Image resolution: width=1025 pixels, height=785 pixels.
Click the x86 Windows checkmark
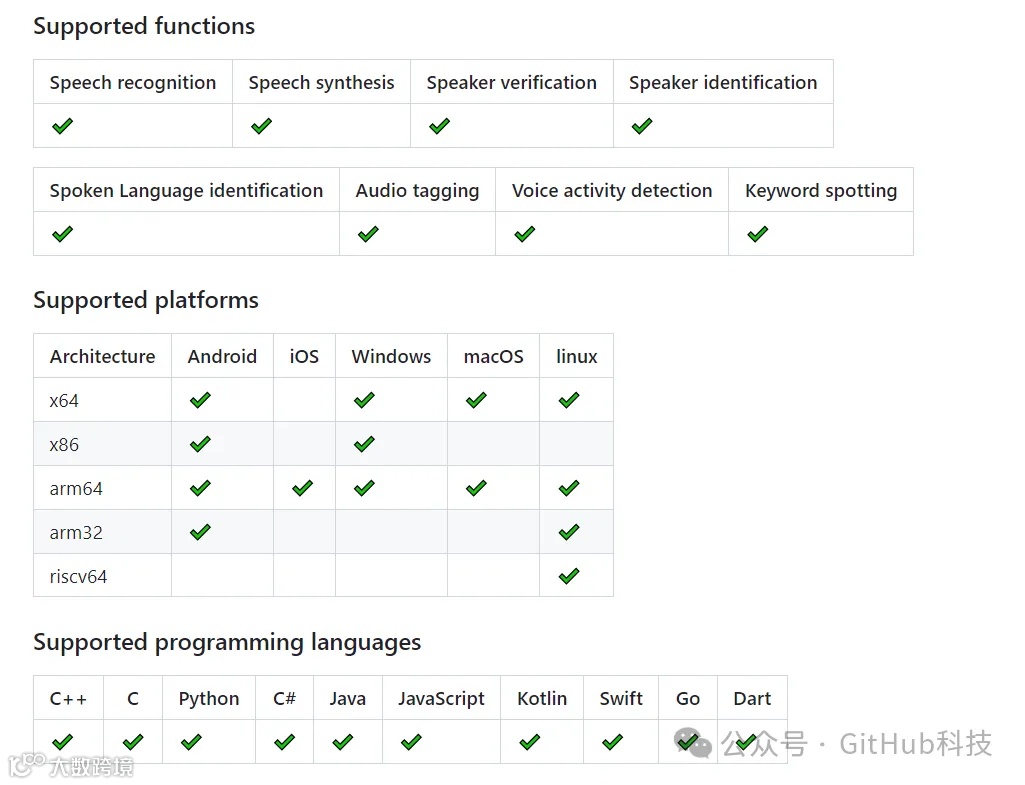[364, 444]
